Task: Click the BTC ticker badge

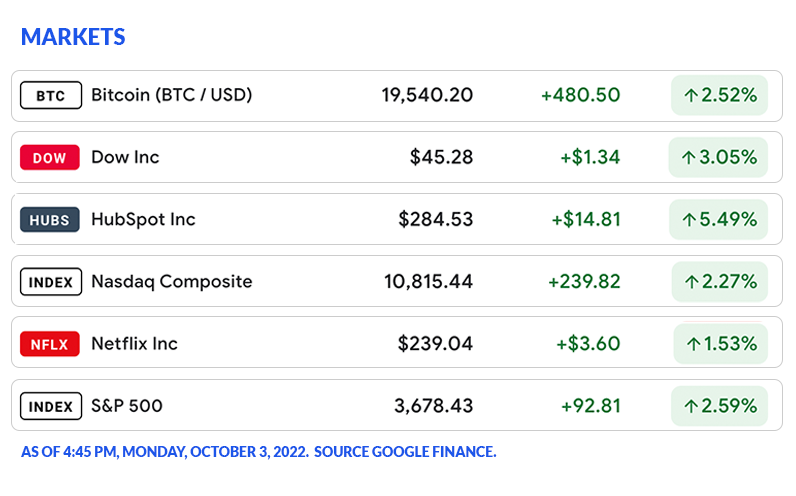Action: (50, 96)
